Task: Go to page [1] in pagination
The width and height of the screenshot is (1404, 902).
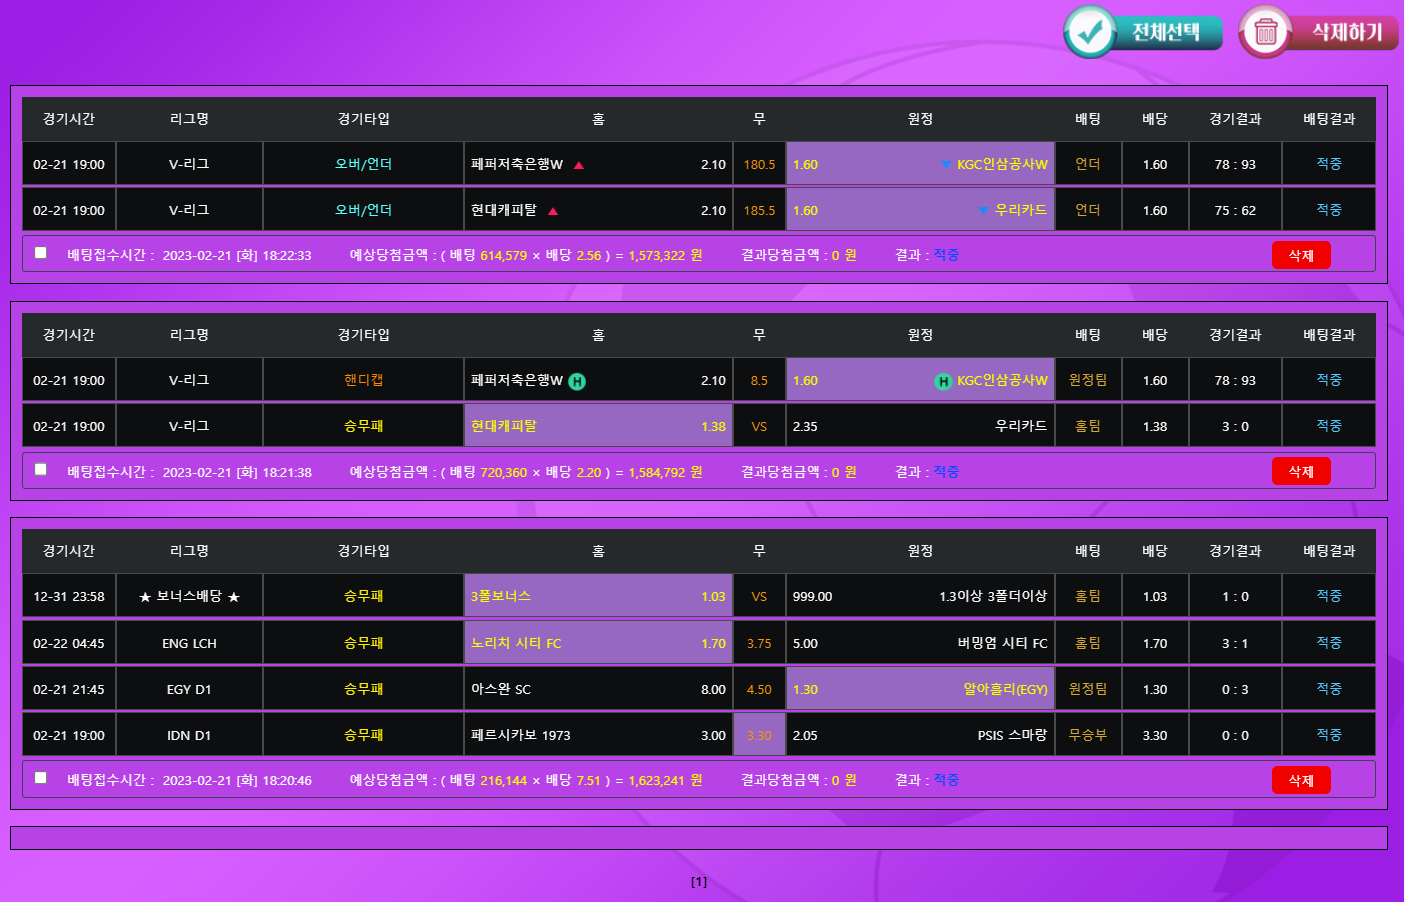Action: (699, 881)
